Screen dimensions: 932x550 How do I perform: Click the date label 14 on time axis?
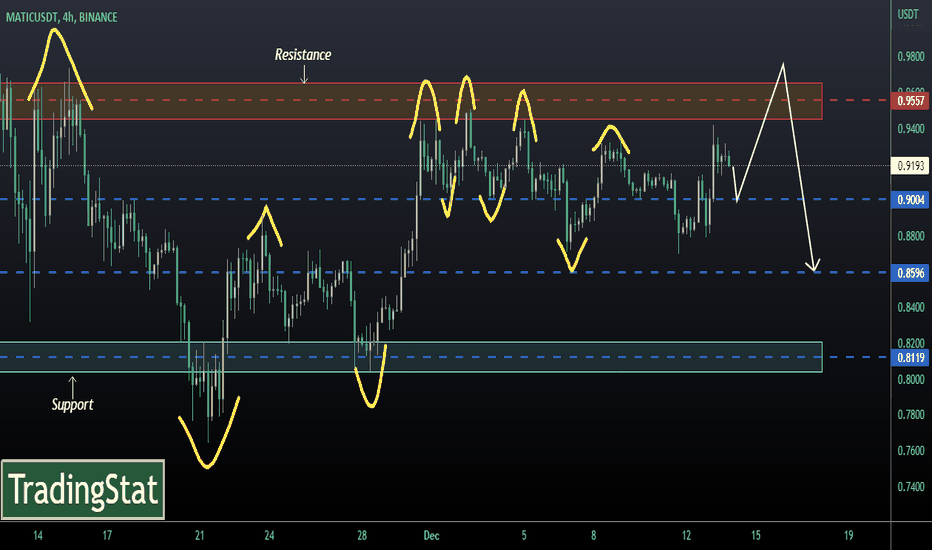pos(37,536)
